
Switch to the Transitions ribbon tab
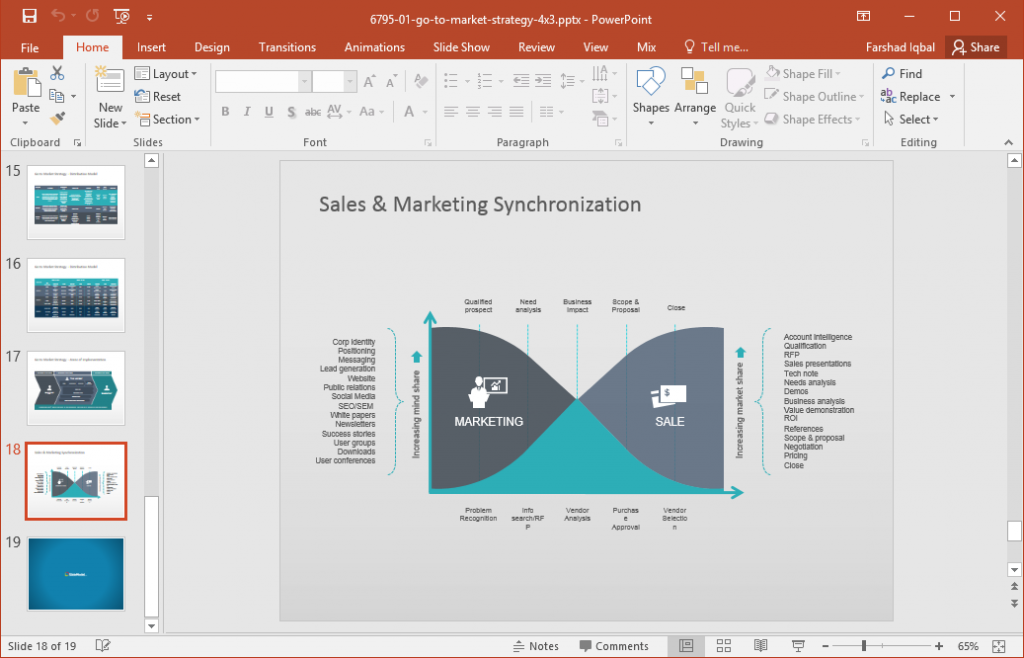coord(287,47)
